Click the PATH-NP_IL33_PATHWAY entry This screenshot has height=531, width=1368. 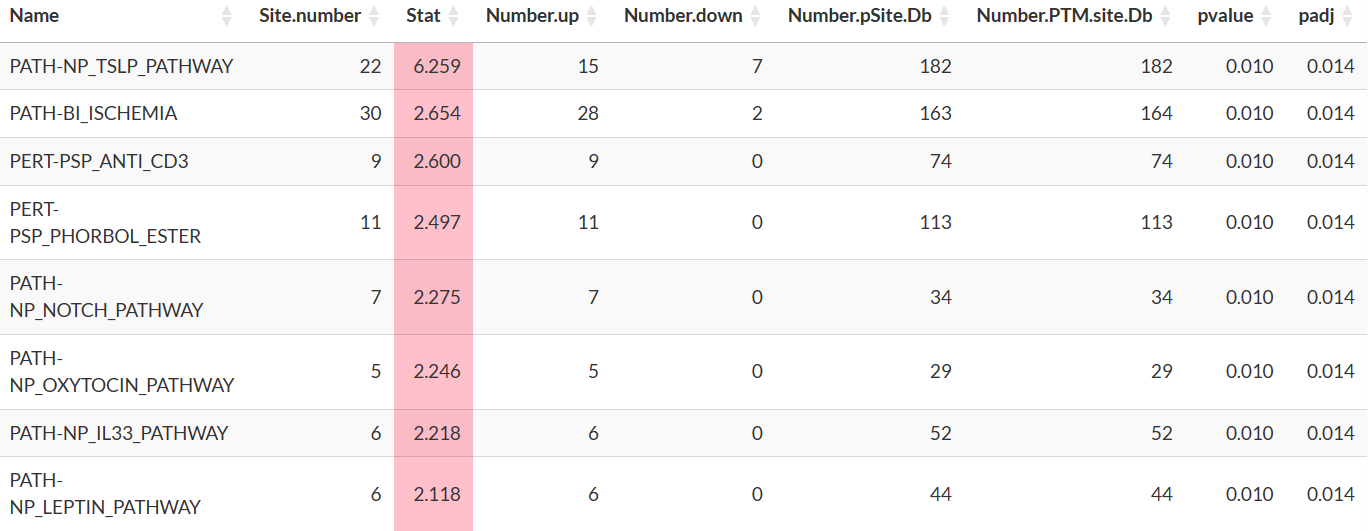click(119, 433)
